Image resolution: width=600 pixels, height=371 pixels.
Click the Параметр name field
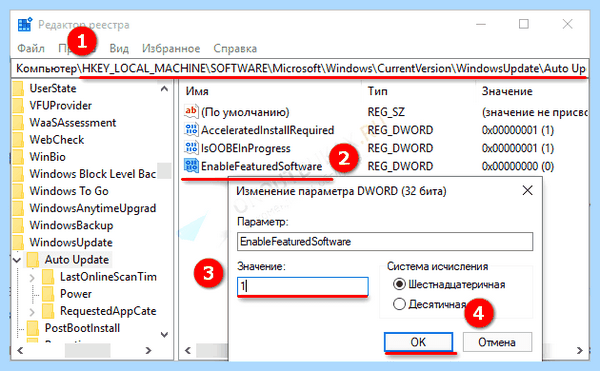click(x=385, y=241)
